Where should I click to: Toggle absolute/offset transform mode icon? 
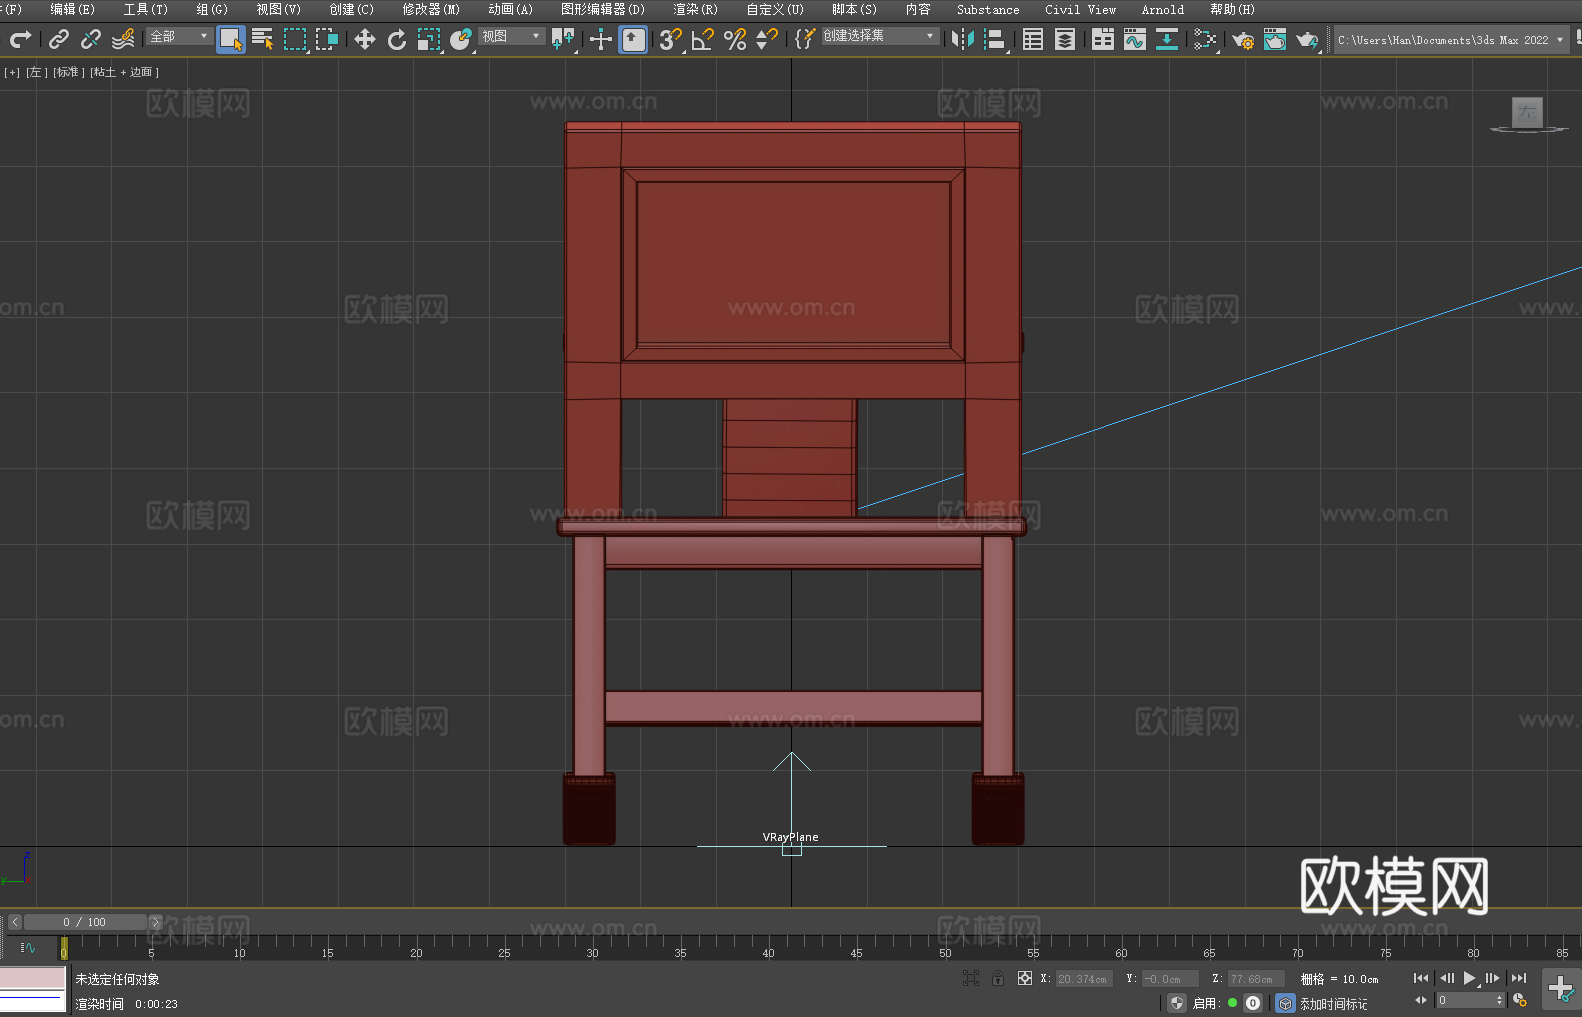tap(1025, 978)
